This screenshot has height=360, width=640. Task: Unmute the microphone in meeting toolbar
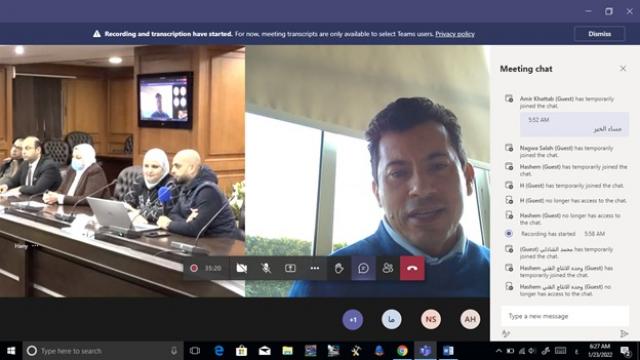tap(266, 268)
